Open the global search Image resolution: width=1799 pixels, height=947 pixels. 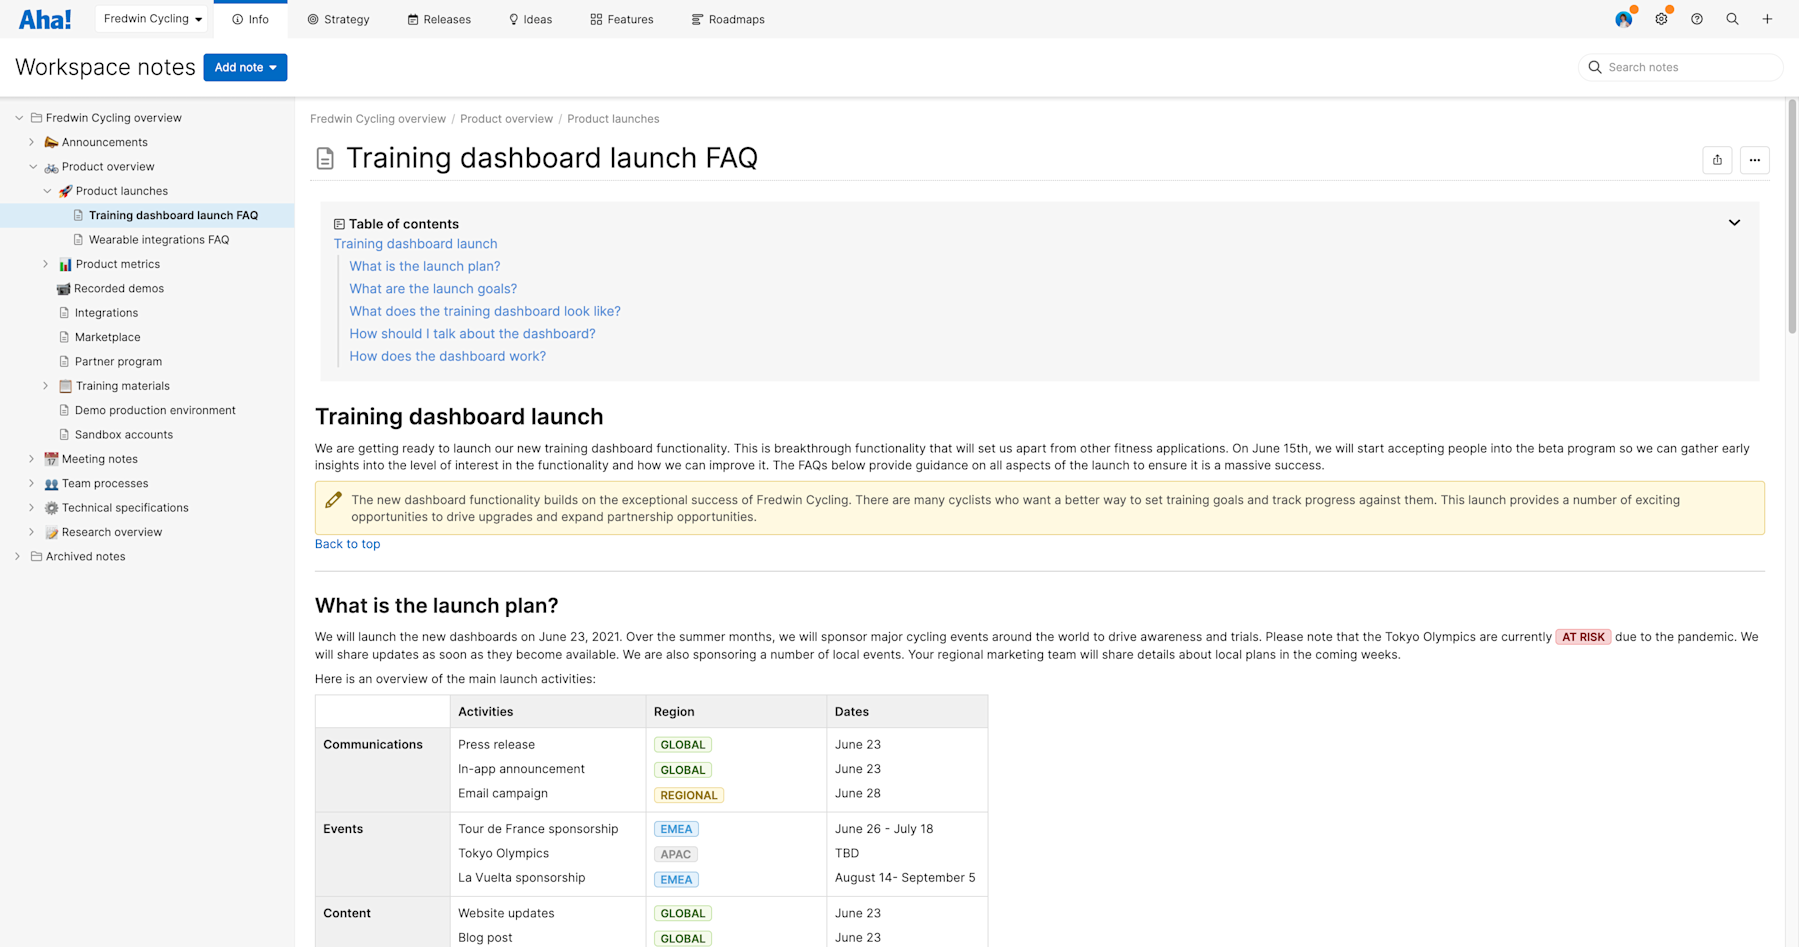(x=1732, y=19)
